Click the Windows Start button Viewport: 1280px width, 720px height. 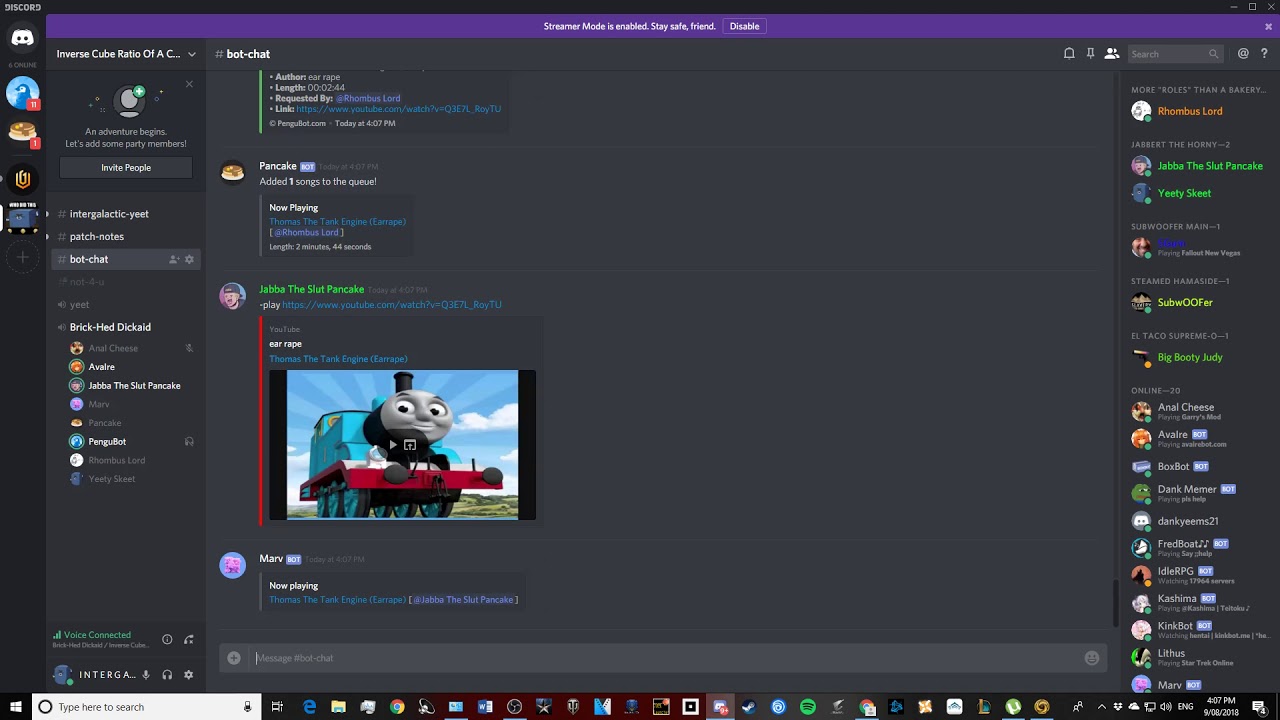pyautogui.click(x=15, y=707)
